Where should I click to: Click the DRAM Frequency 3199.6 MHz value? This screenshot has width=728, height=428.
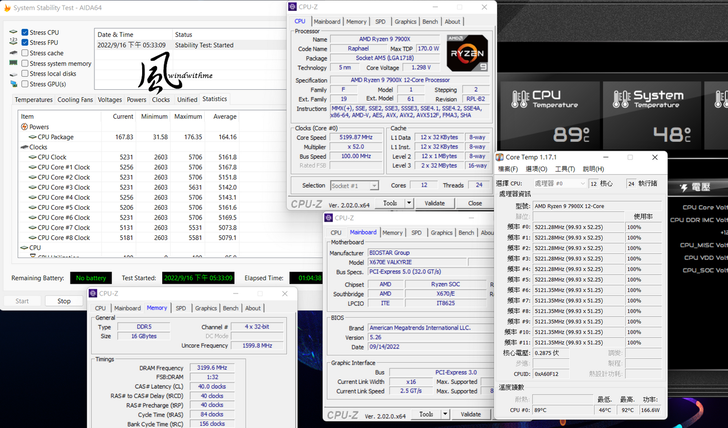(212, 368)
